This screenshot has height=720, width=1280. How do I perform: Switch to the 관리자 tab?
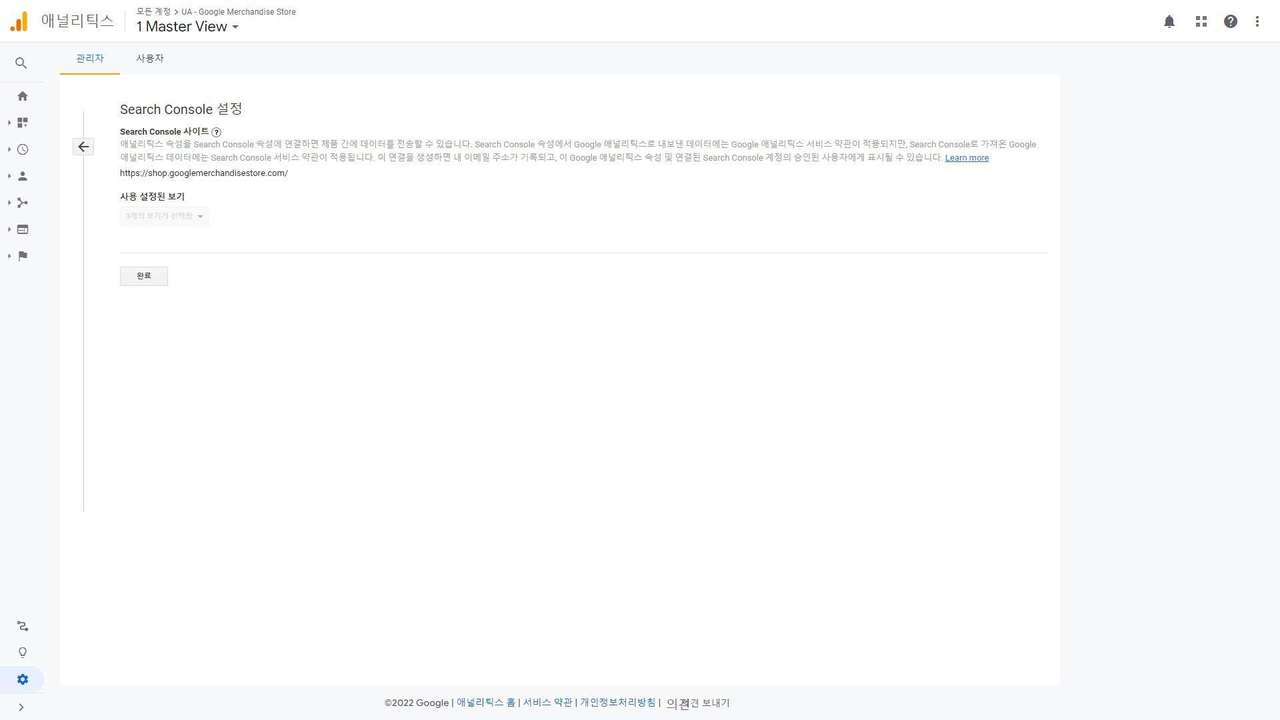click(90, 58)
